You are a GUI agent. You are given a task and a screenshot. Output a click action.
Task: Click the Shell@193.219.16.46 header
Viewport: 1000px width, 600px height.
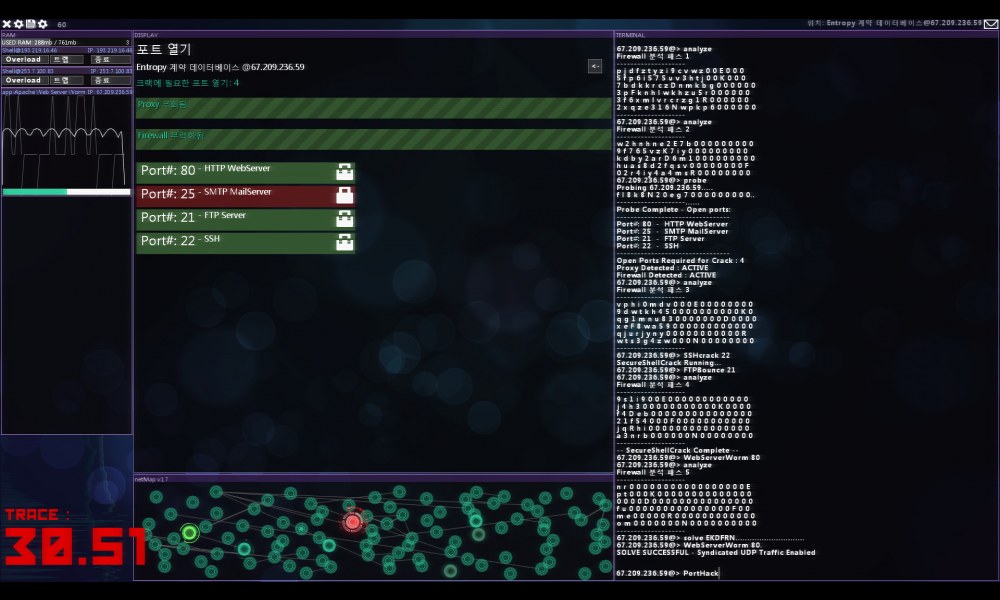click(66, 50)
